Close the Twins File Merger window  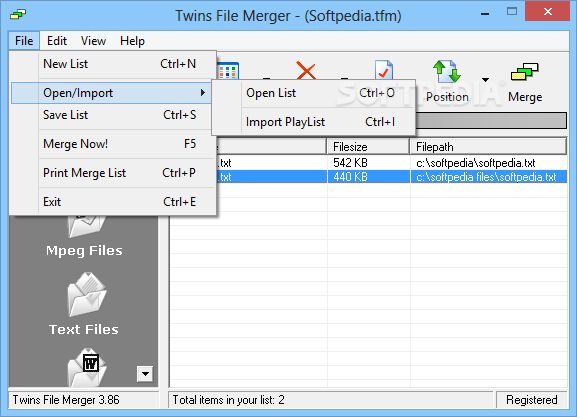[548, 12]
